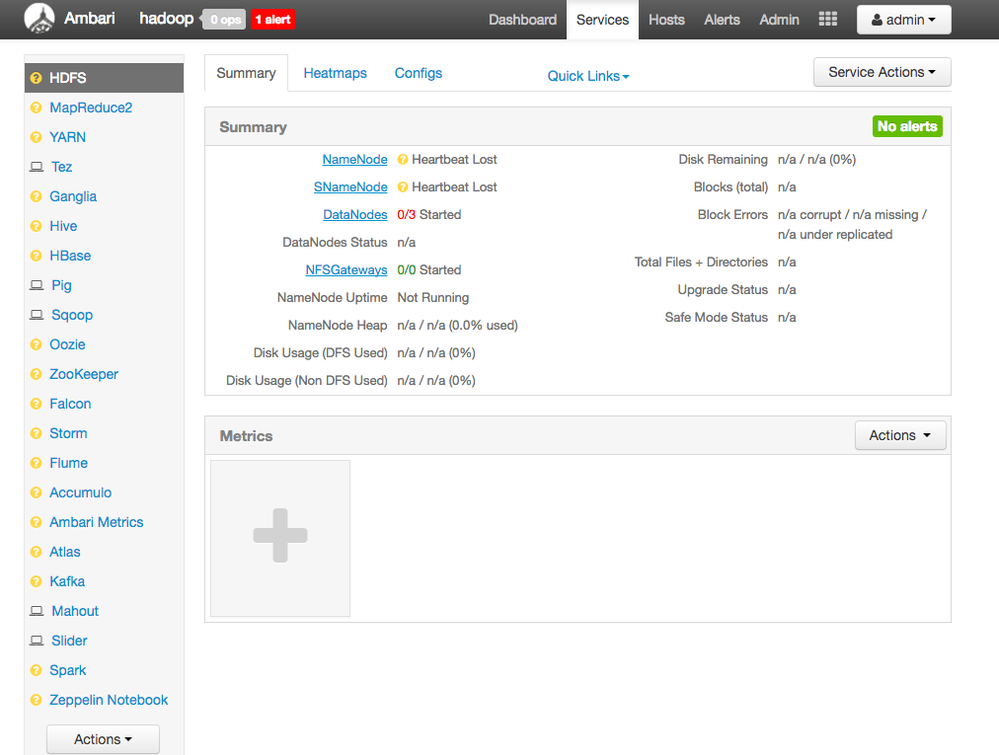Open the admin user dropdown
This screenshot has width=999, height=755.
pyautogui.click(x=903, y=20)
